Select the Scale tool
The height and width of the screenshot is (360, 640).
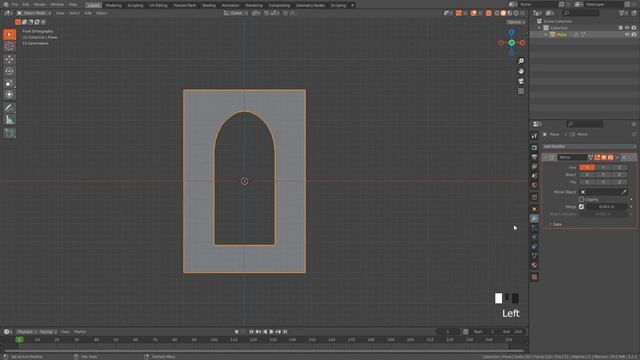9,83
